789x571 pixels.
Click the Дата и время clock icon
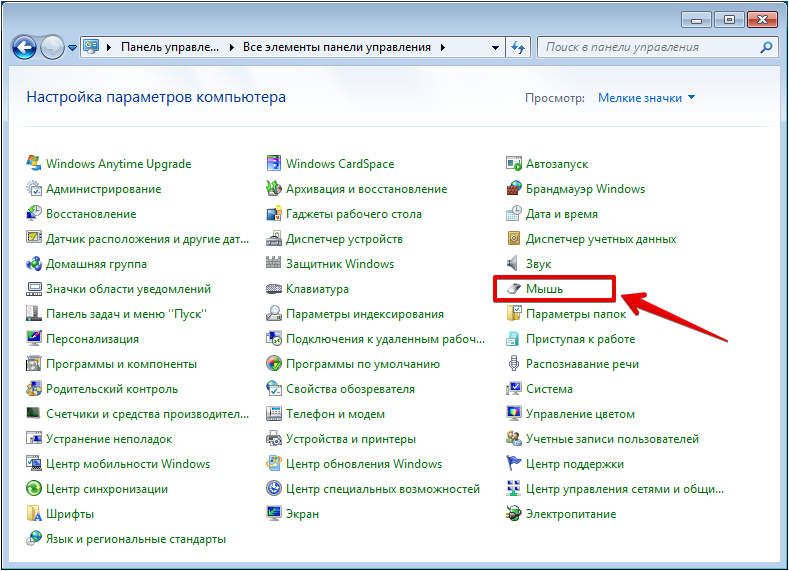click(514, 213)
